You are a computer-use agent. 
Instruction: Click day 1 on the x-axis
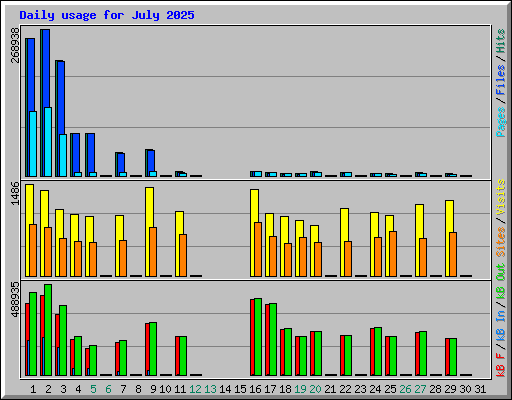[x=33, y=389]
